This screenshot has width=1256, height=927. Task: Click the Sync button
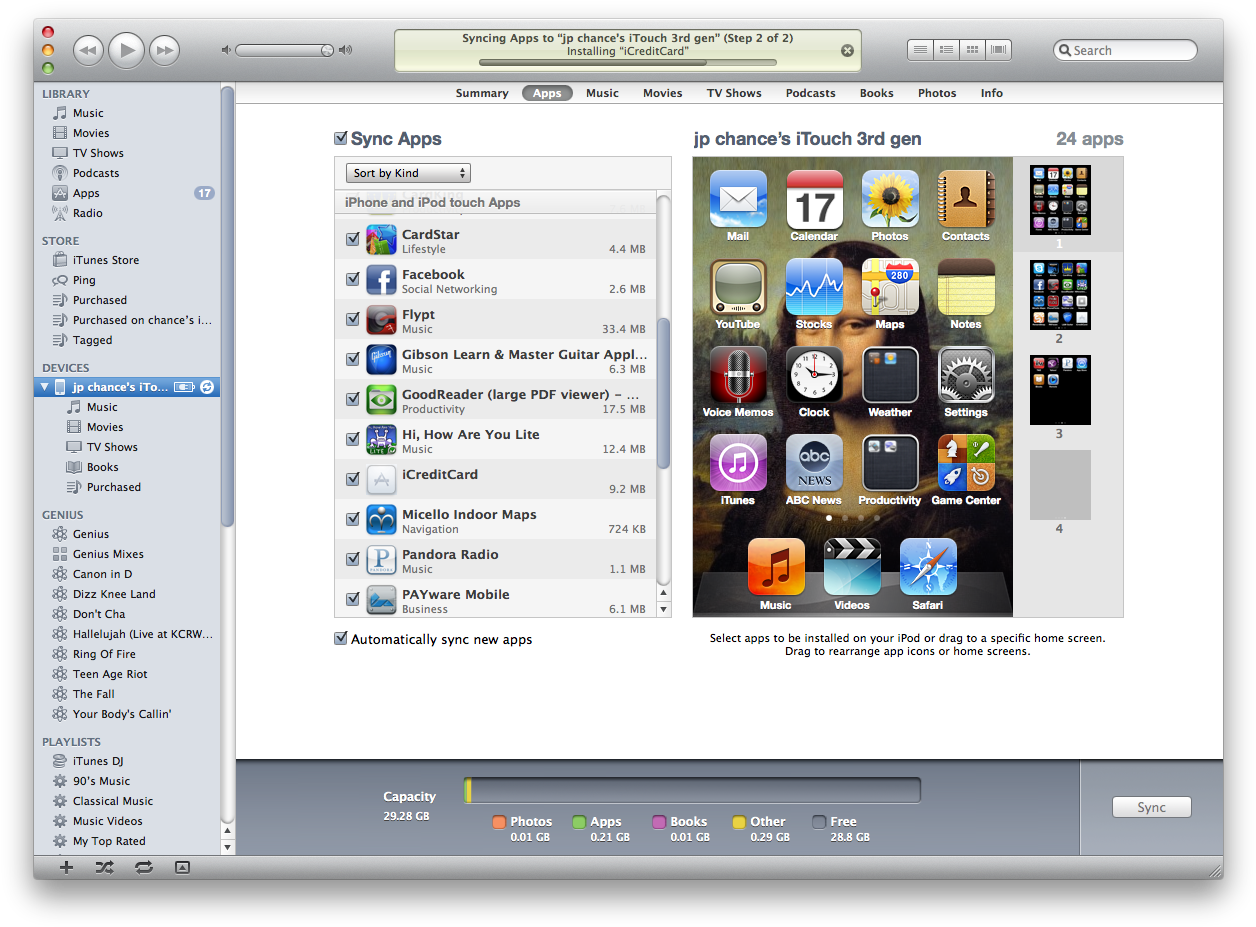point(1151,807)
